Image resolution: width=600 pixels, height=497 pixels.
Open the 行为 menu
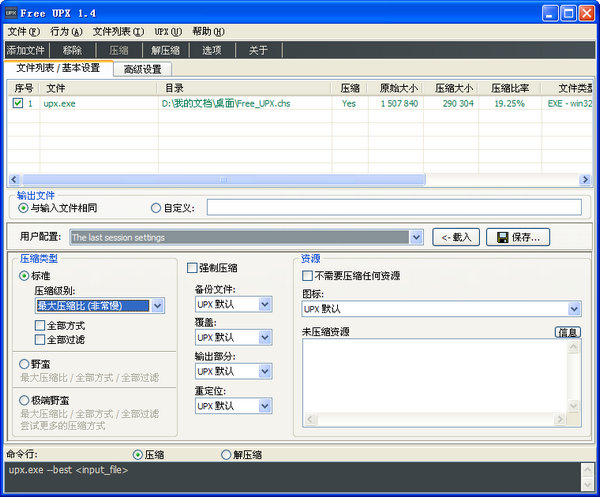(x=66, y=31)
